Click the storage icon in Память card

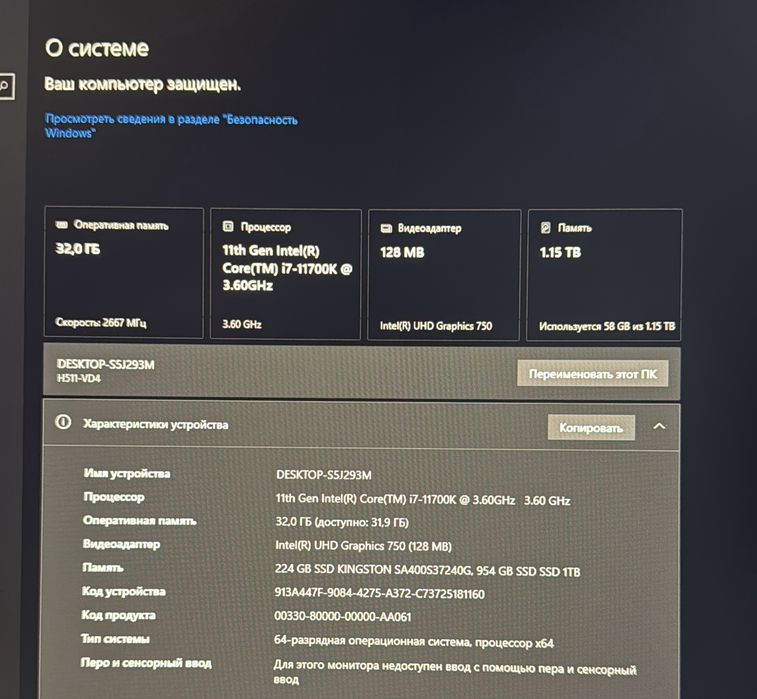(x=546, y=227)
